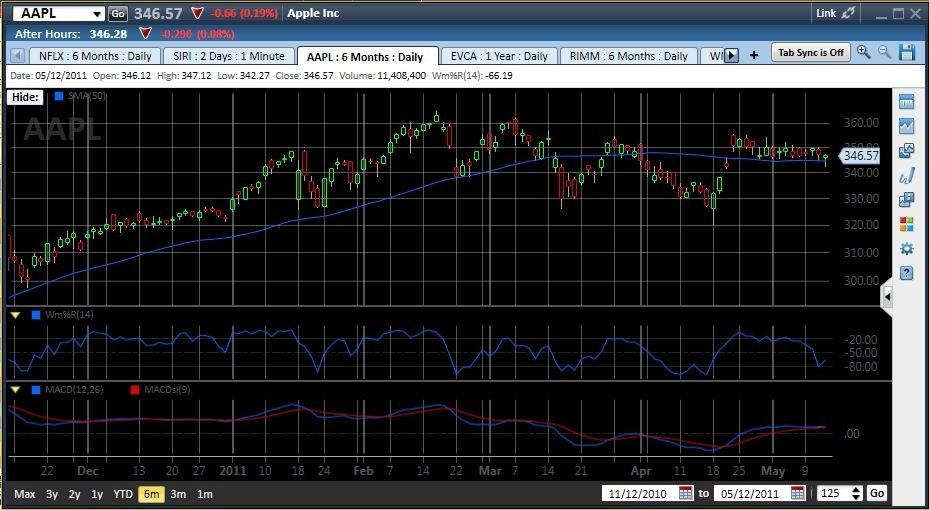Open the time frame ruler icon in the sidebar
The width and height of the screenshot is (929, 510).
906,102
